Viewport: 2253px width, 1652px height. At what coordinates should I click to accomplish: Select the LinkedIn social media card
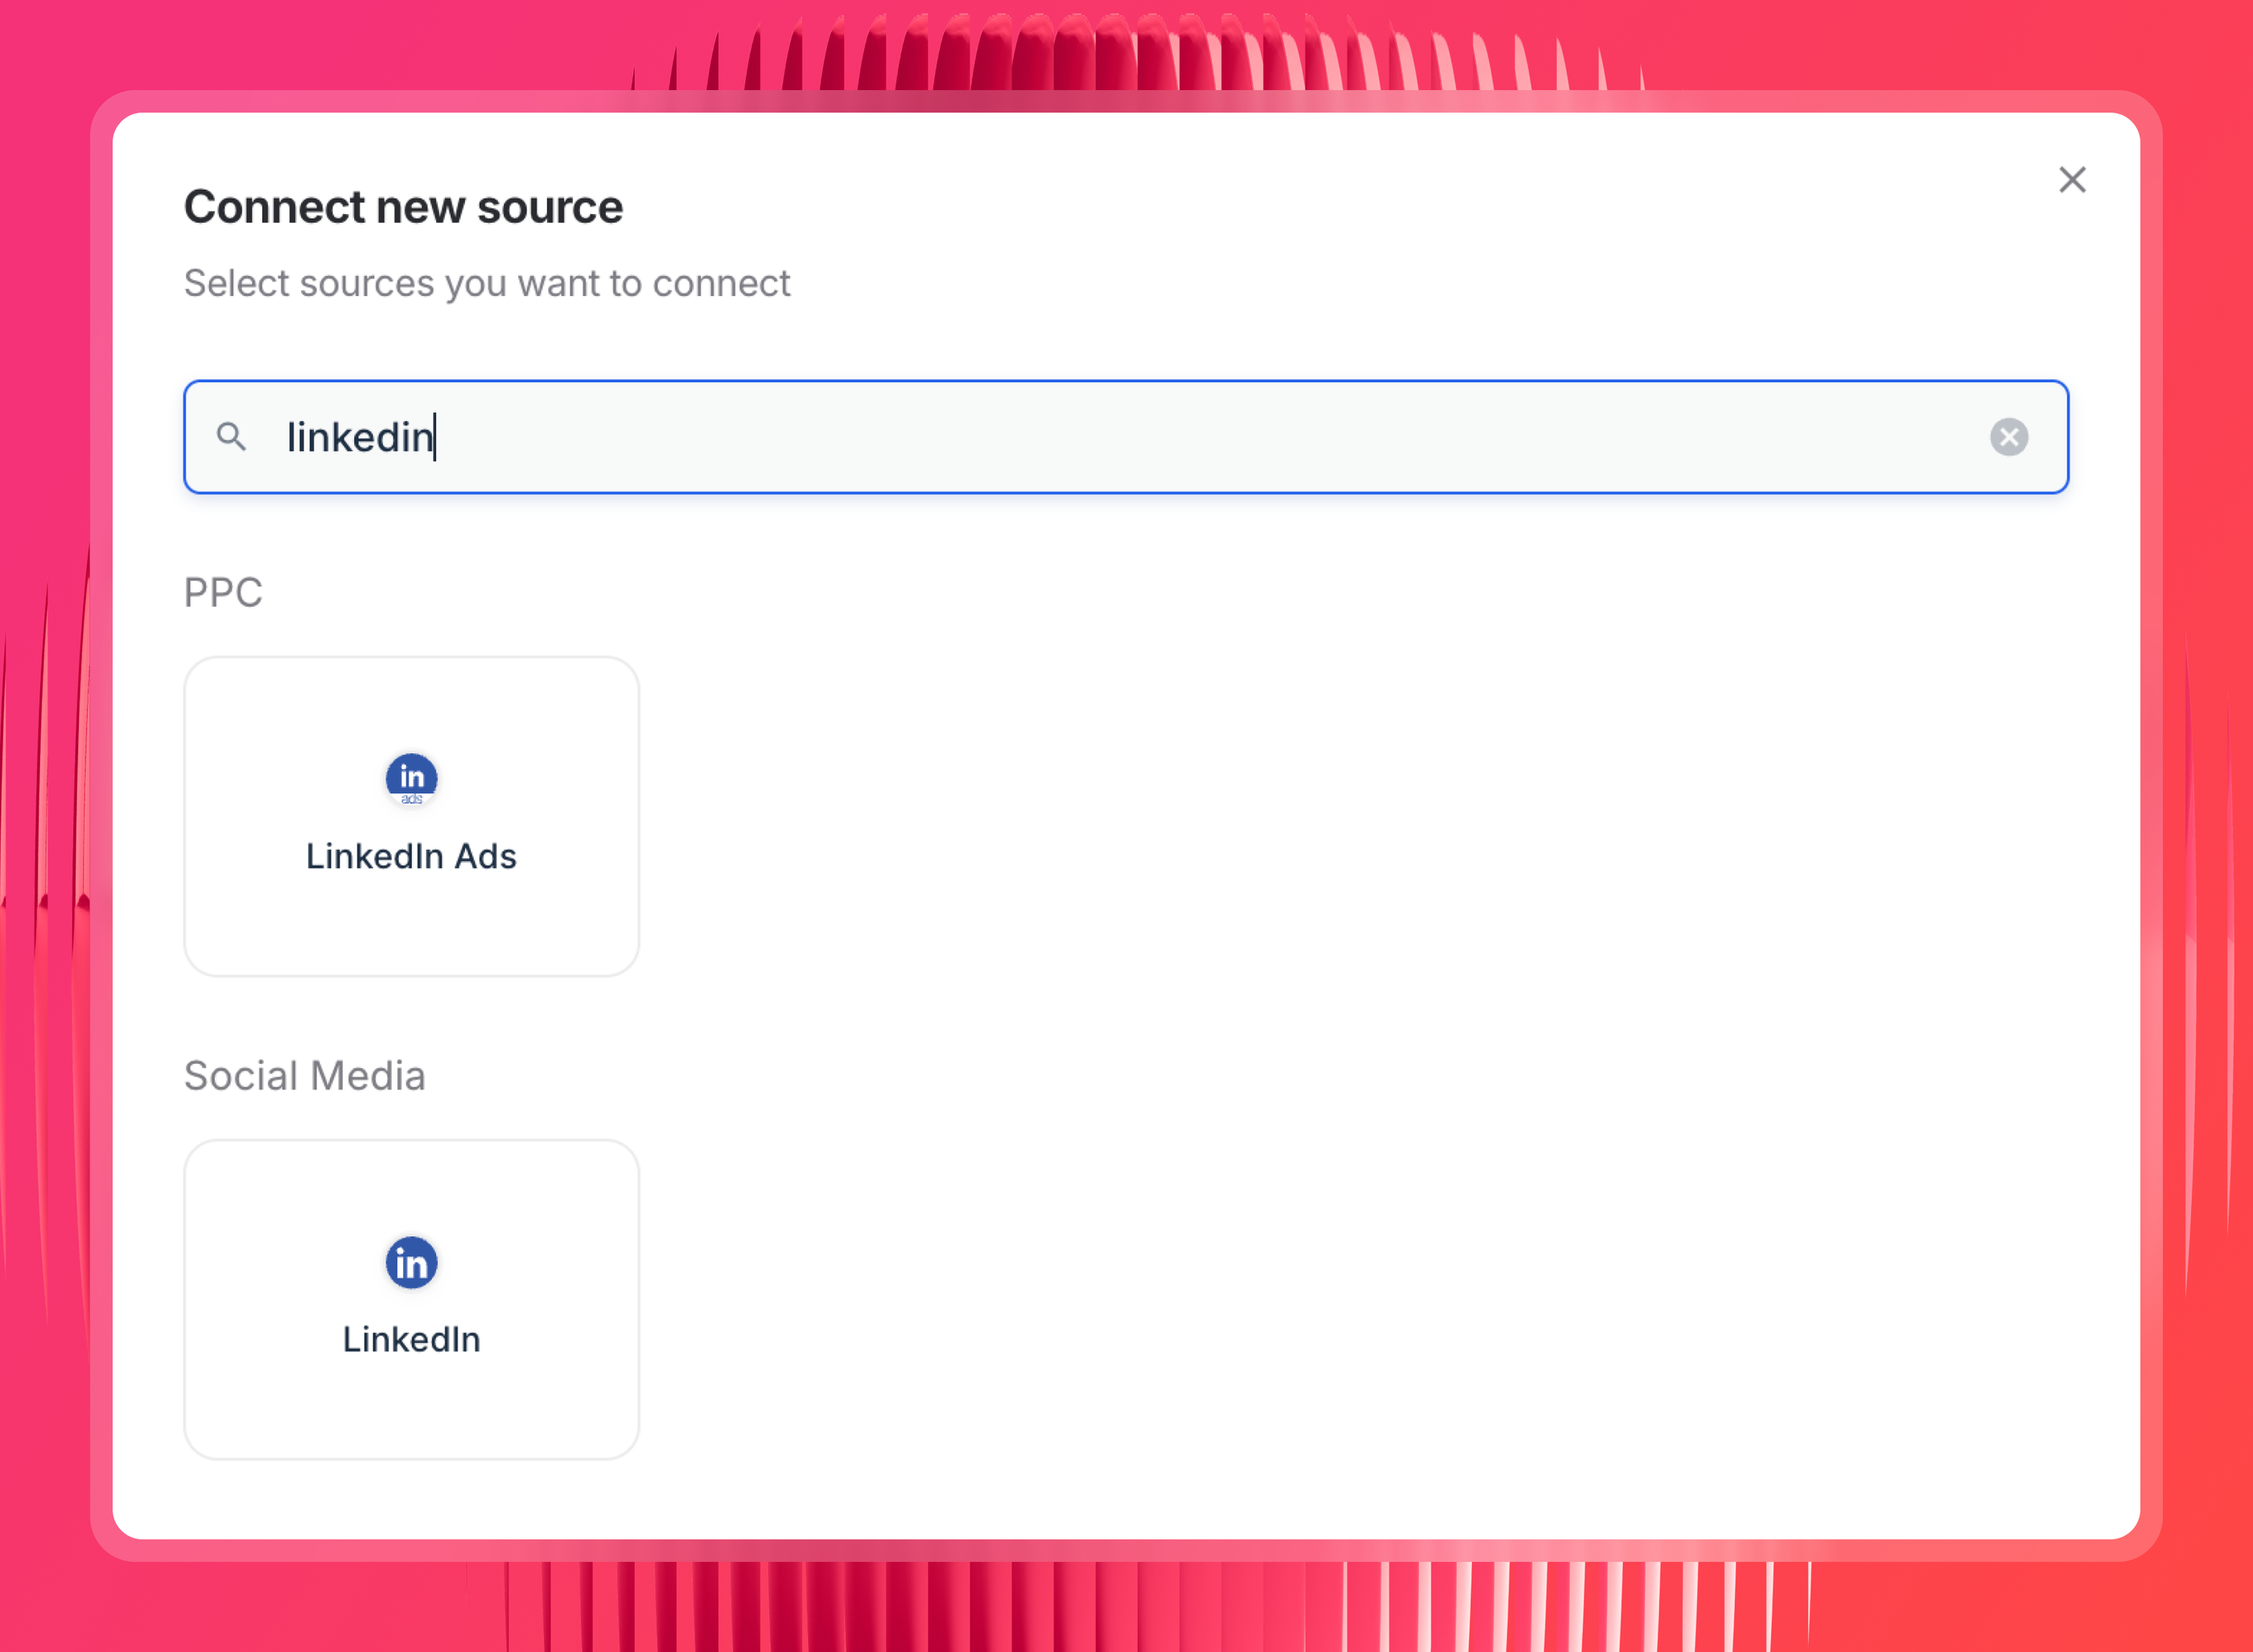point(411,1299)
